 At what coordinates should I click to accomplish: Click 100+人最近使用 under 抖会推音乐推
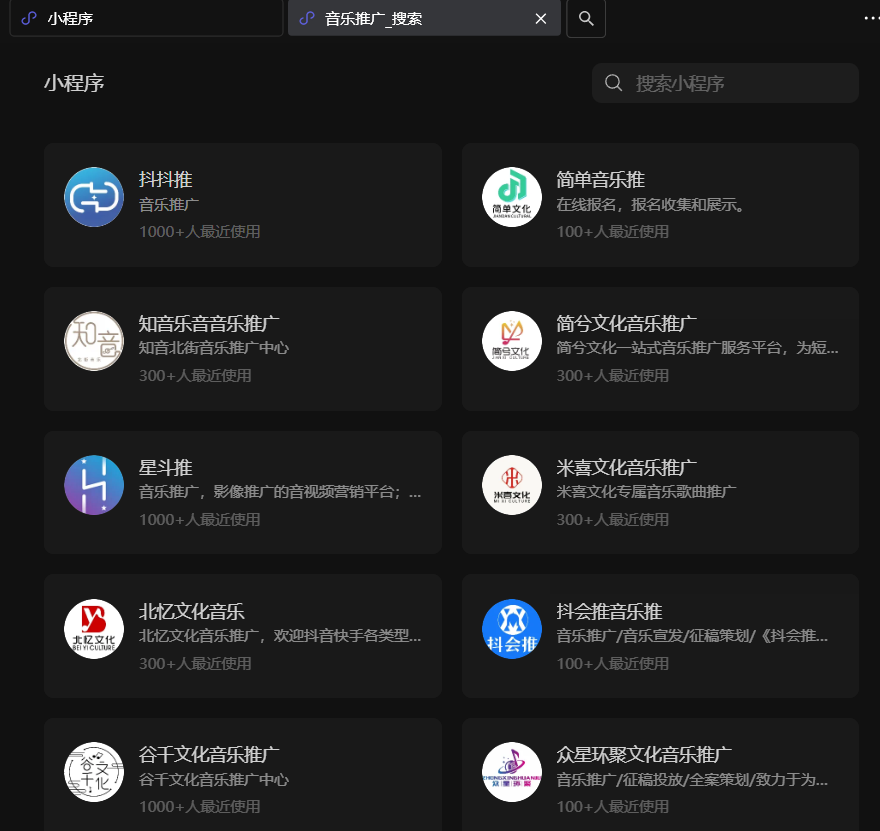tap(612, 664)
